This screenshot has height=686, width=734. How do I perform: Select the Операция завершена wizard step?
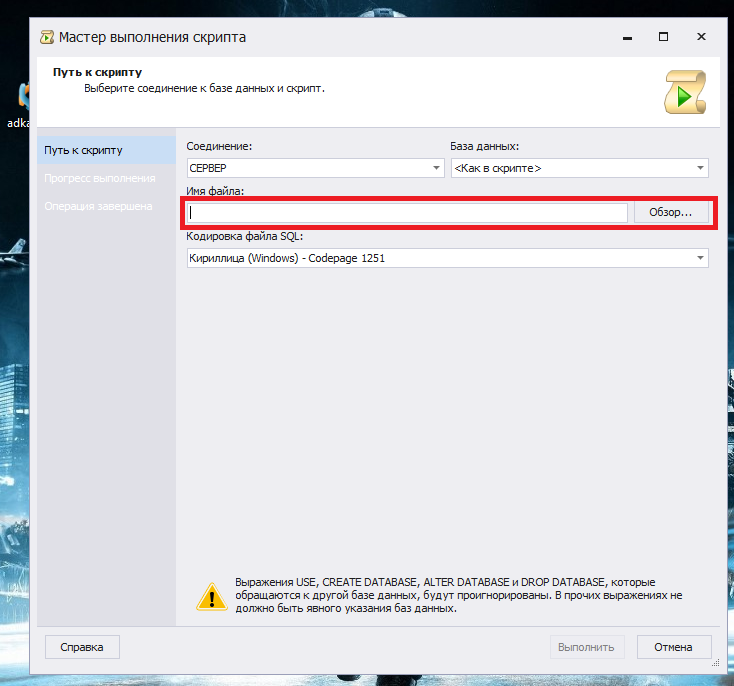pyautogui.click(x=106, y=207)
